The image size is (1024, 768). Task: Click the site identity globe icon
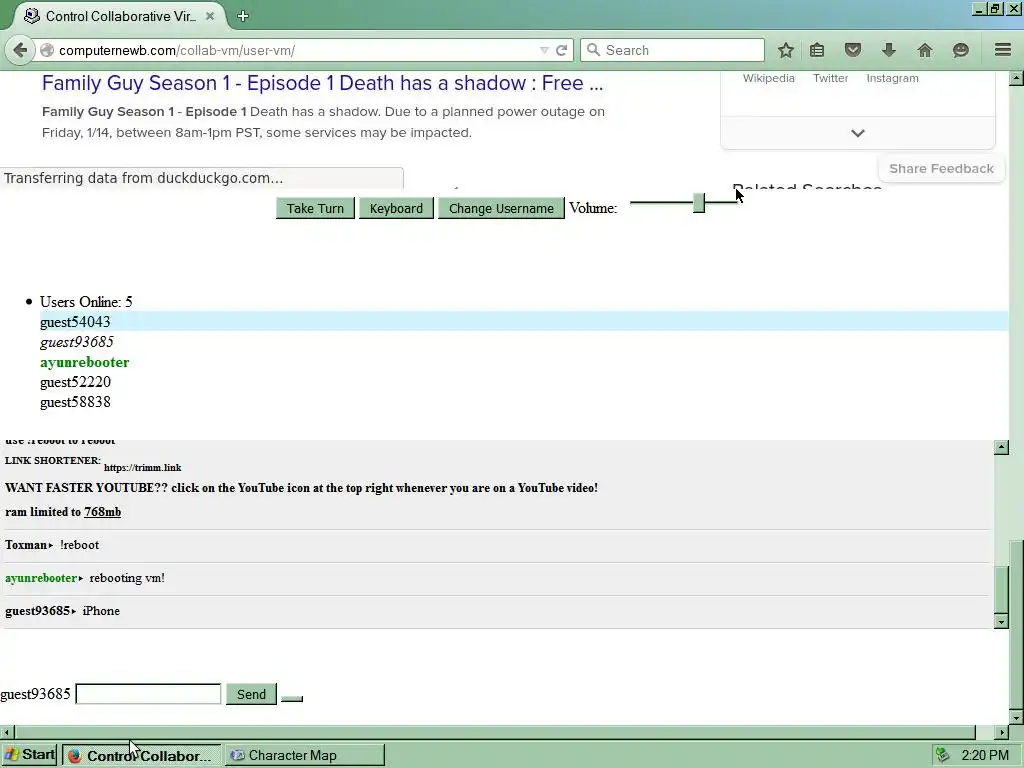(x=46, y=50)
